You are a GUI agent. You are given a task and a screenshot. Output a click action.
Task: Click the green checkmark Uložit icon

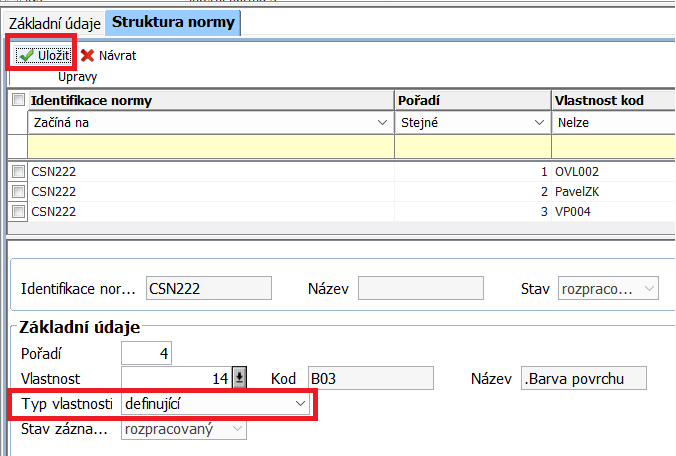(26, 56)
